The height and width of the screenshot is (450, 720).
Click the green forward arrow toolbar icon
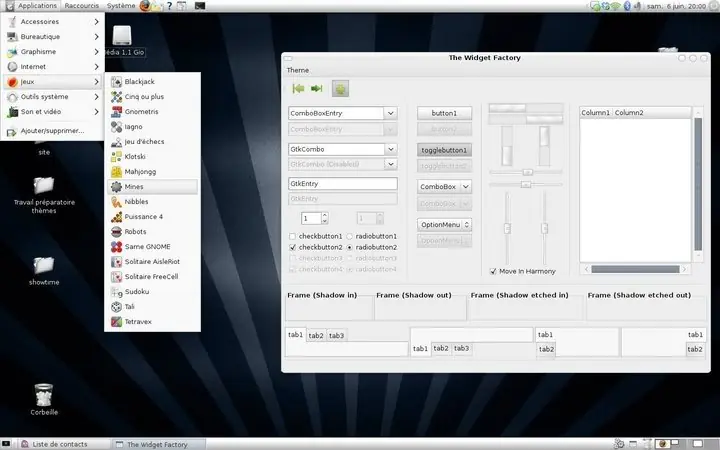point(316,89)
